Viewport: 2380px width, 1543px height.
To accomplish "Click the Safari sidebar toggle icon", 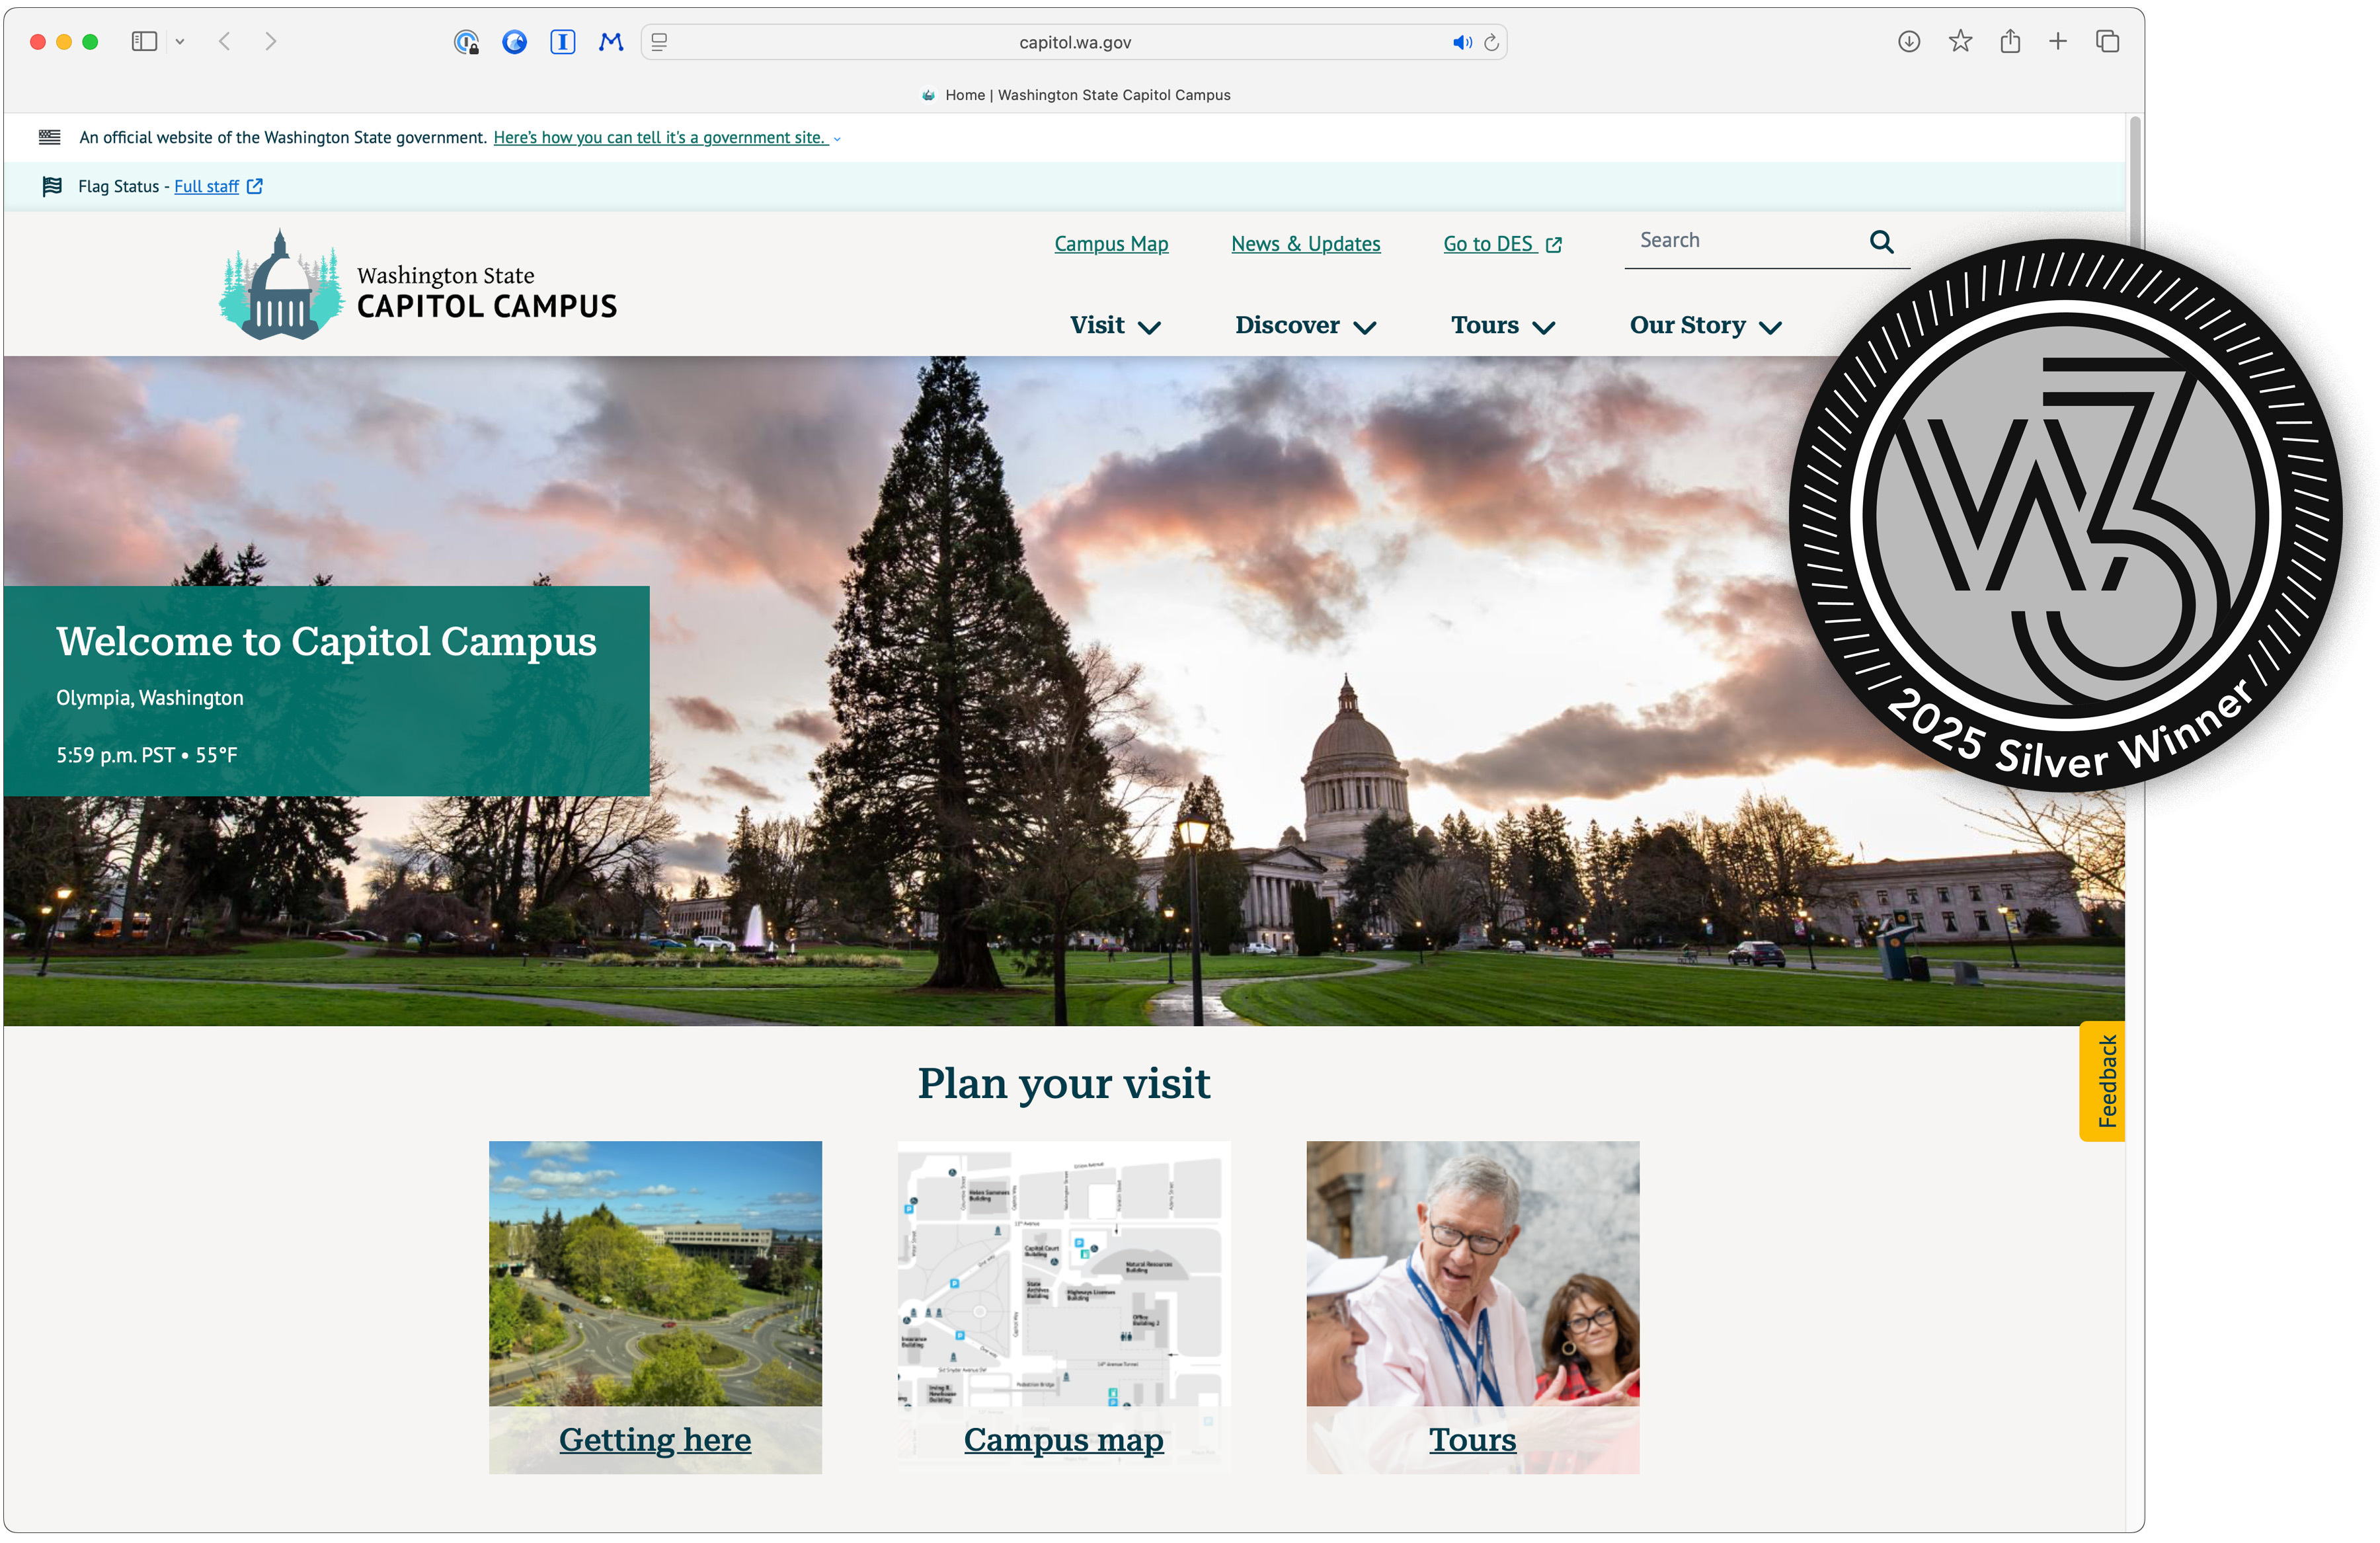I will [x=144, y=41].
